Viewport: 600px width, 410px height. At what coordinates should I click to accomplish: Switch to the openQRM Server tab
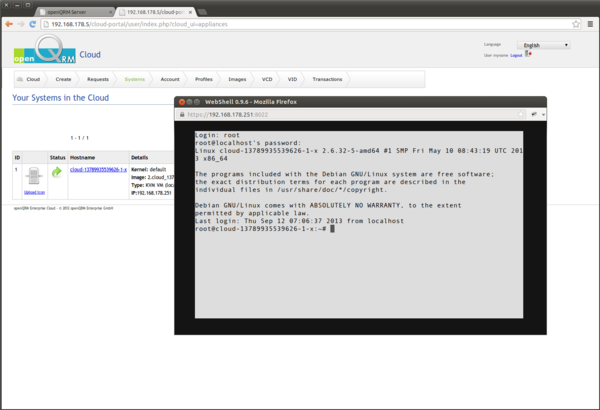tap(75, 12)
